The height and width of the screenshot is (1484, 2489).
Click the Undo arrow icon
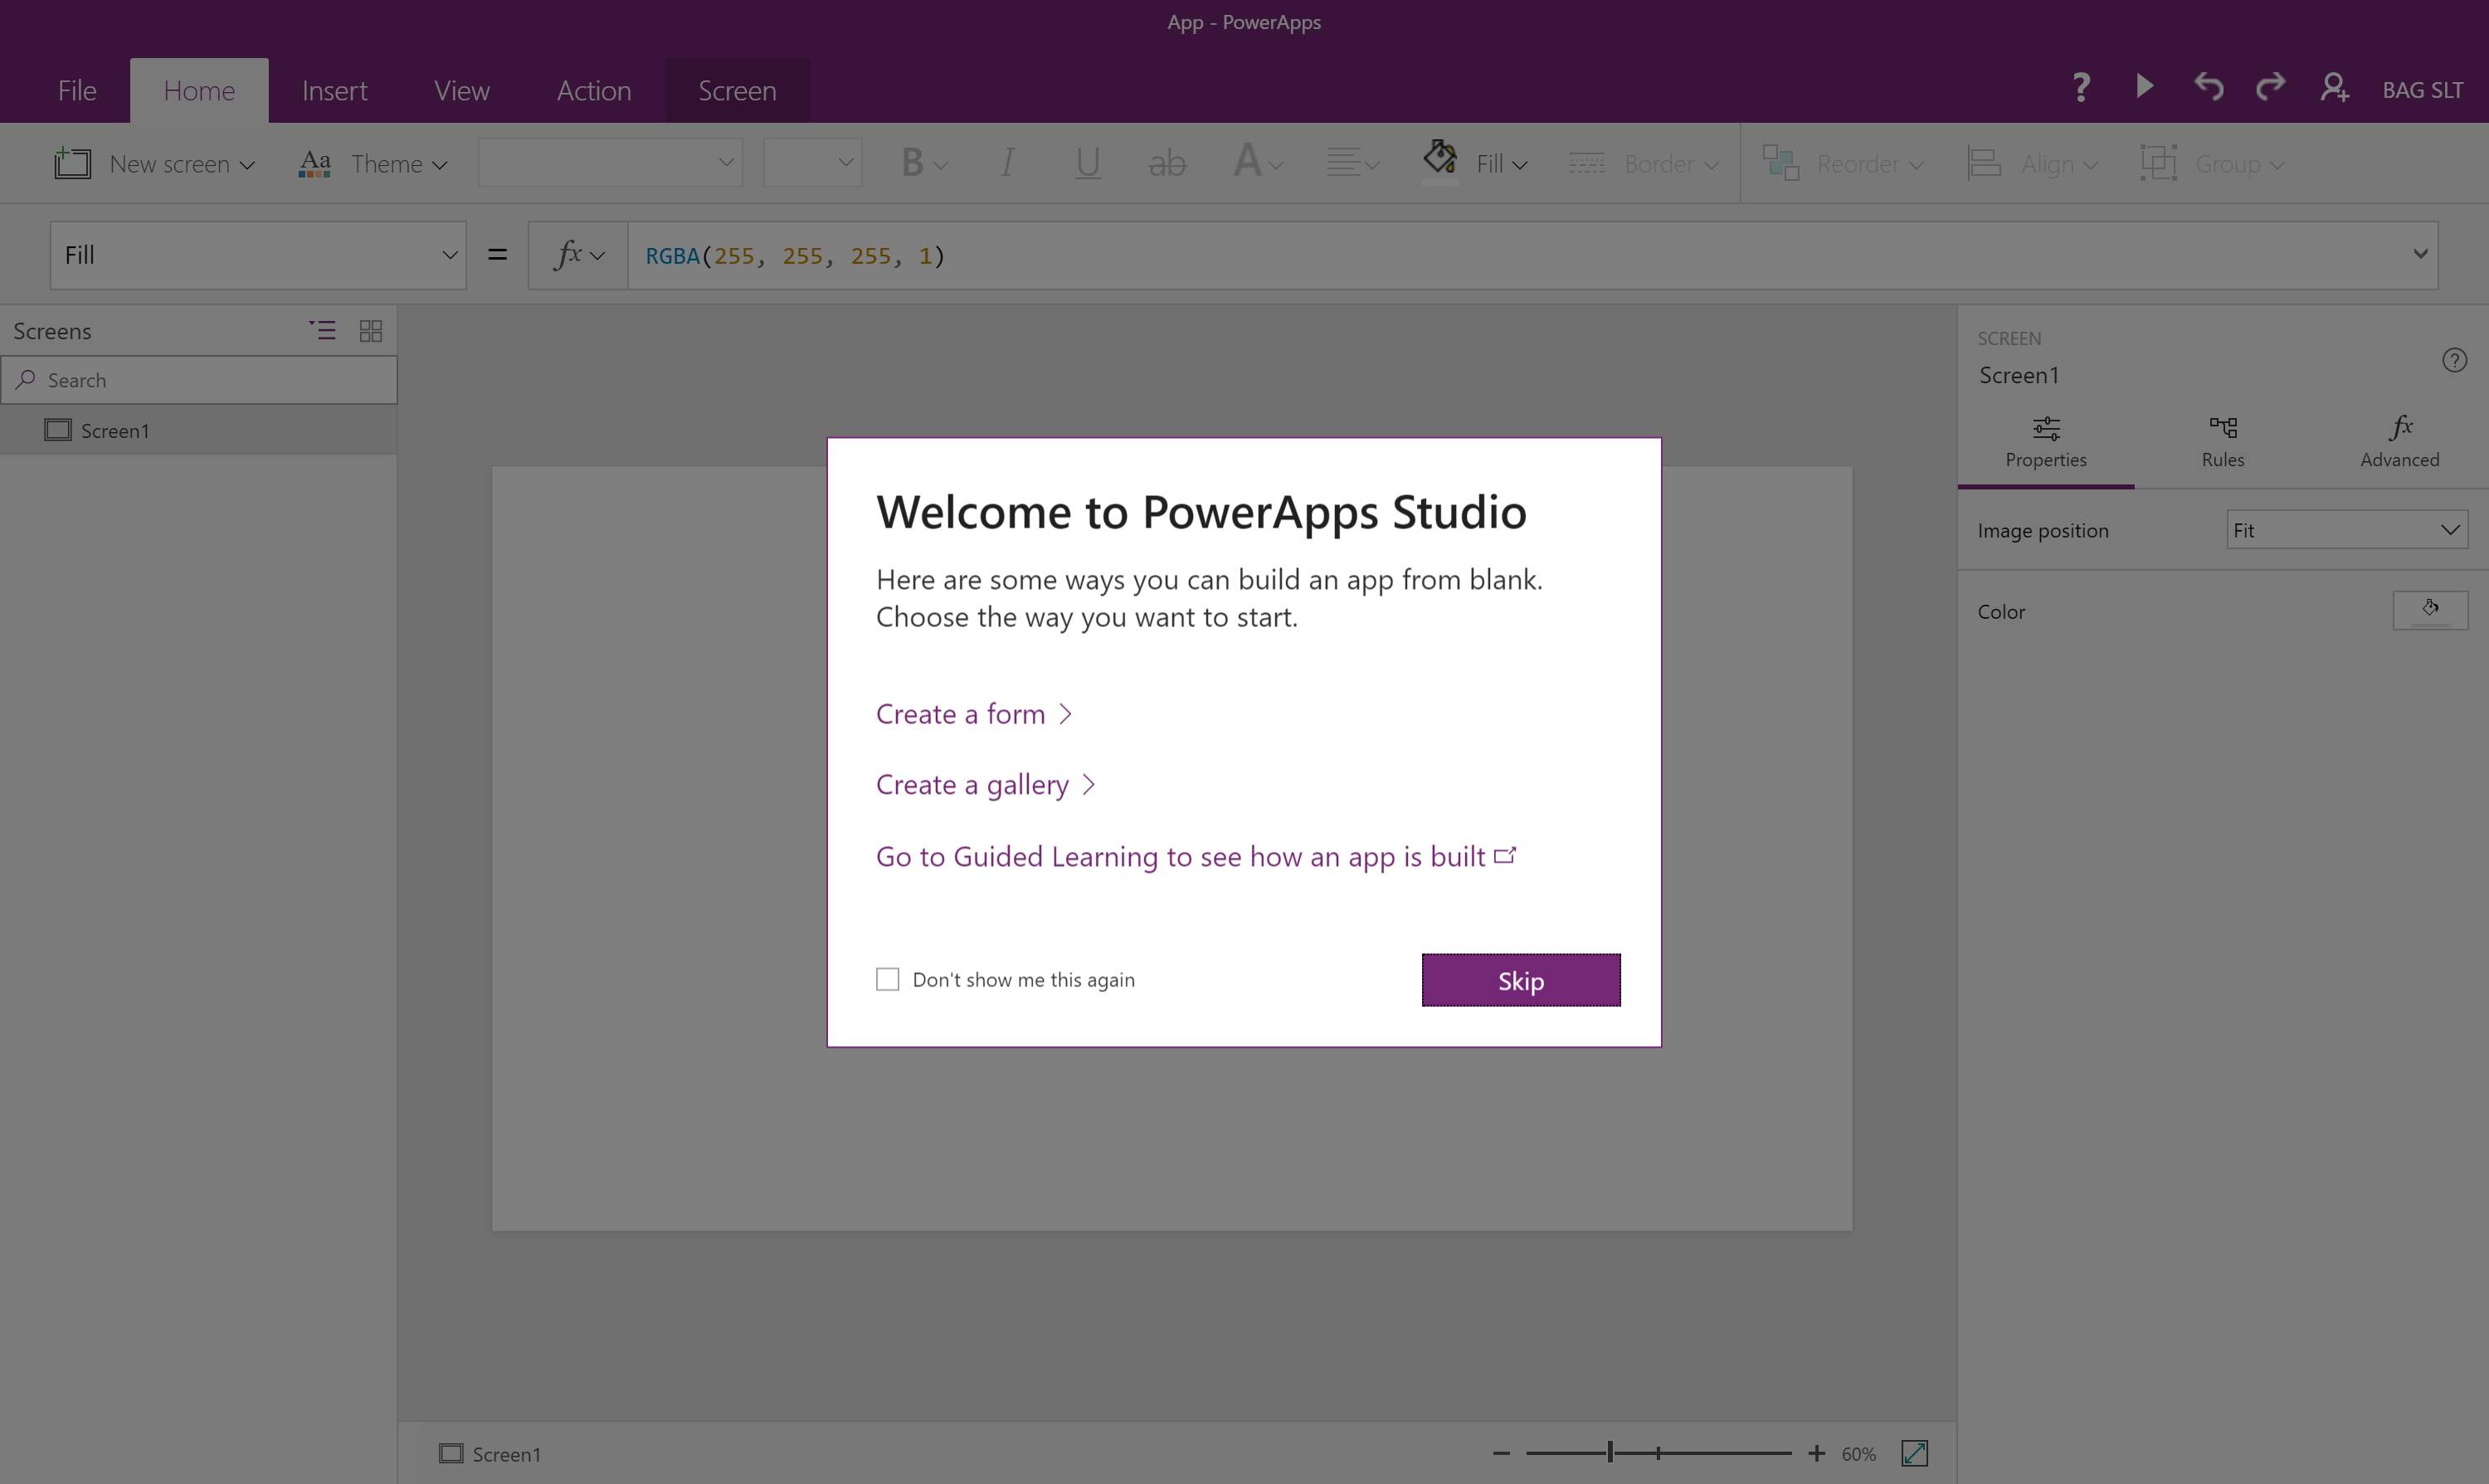pos(2208,87)
